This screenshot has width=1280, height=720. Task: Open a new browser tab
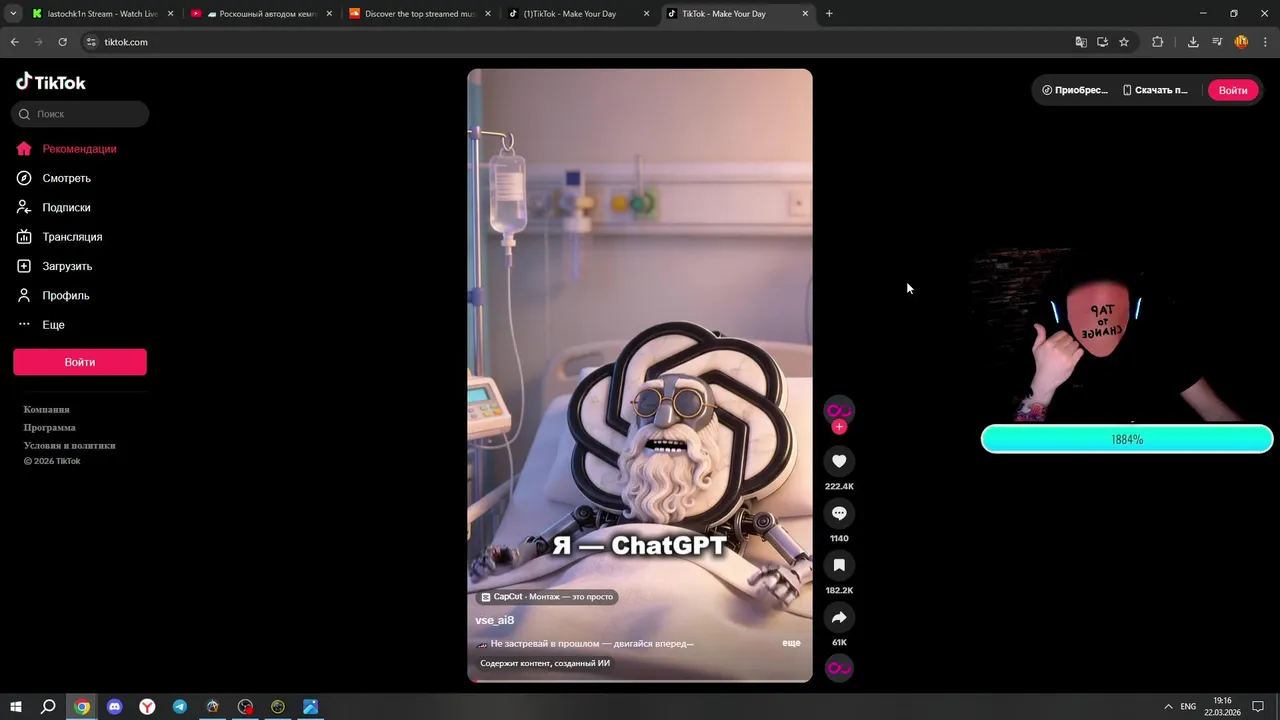pyautogui.click(x=829, y=14)
